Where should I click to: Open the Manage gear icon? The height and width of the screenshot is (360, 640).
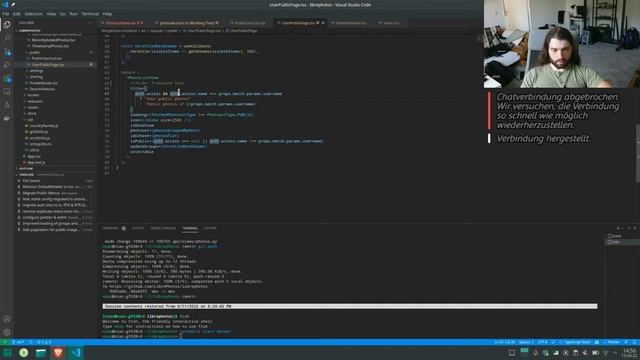pyautogui.click(x=7, y=332)
